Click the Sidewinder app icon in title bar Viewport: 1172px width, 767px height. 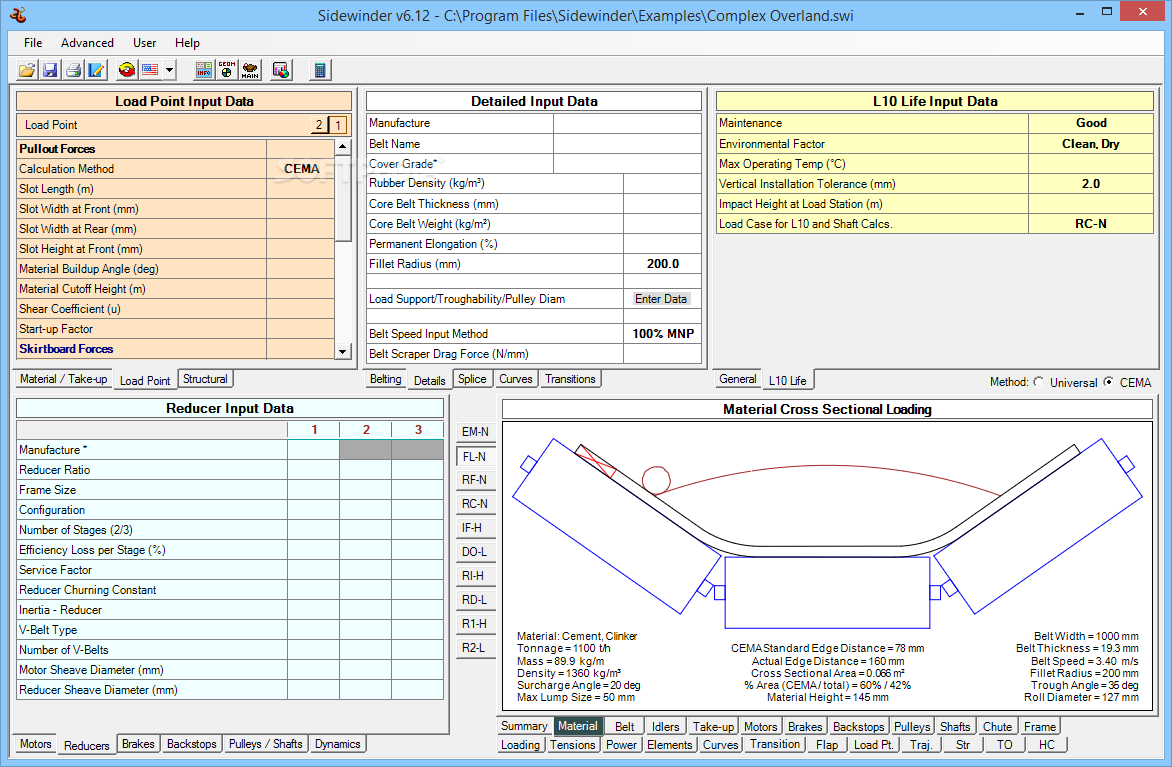point(19,14)
